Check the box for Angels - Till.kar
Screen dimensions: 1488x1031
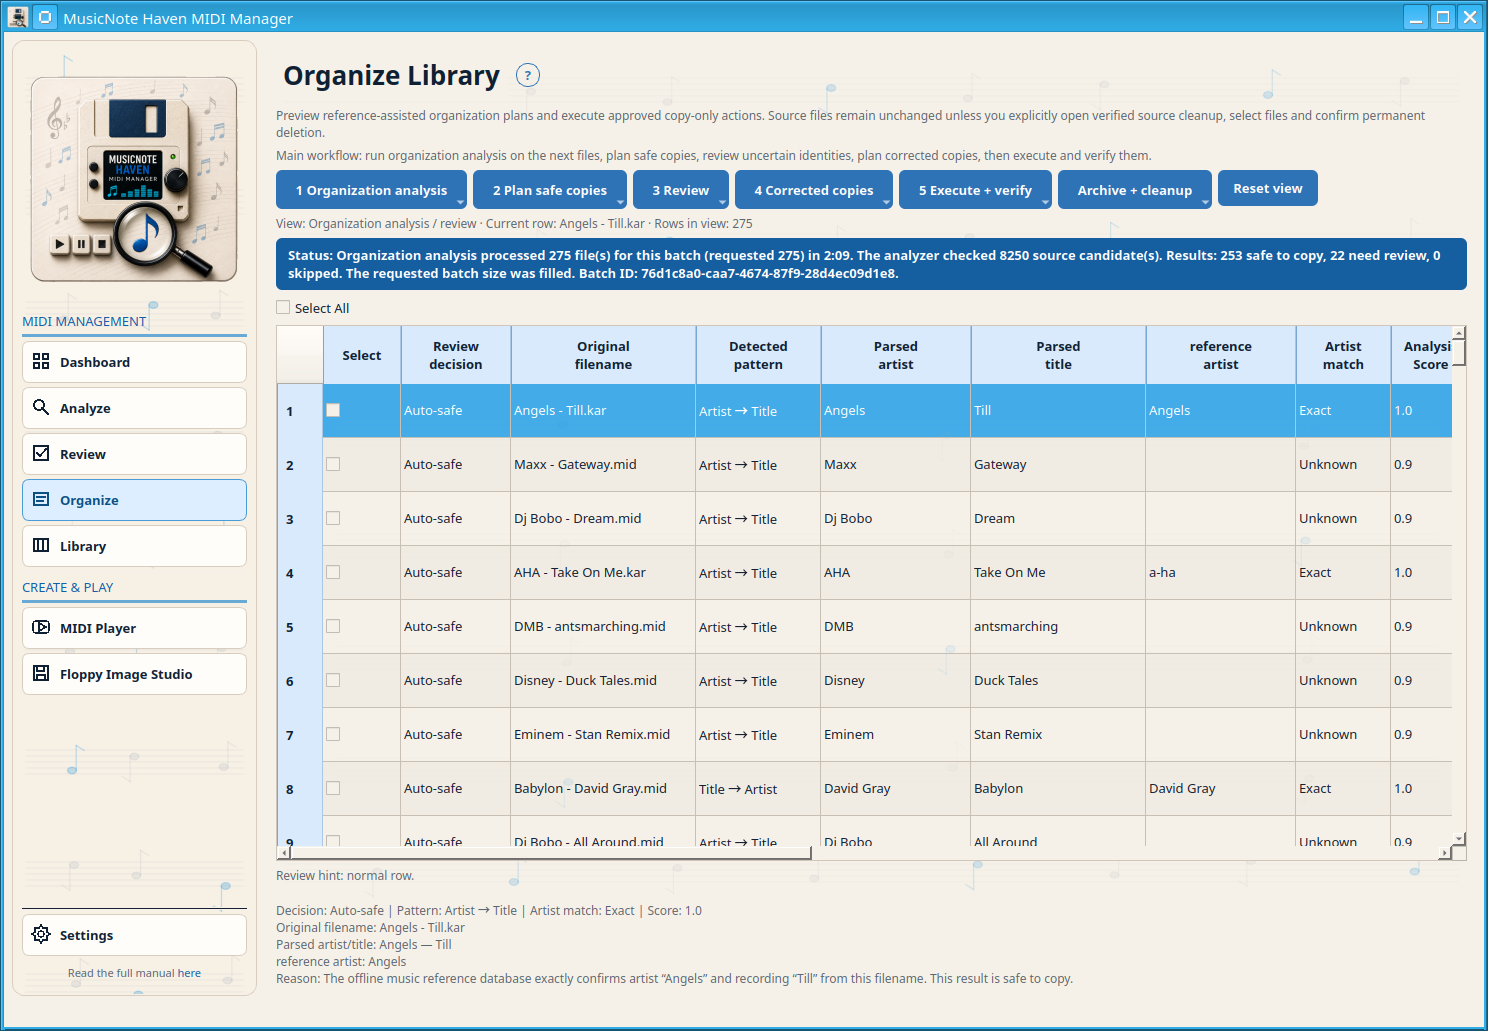click(333, 410)
